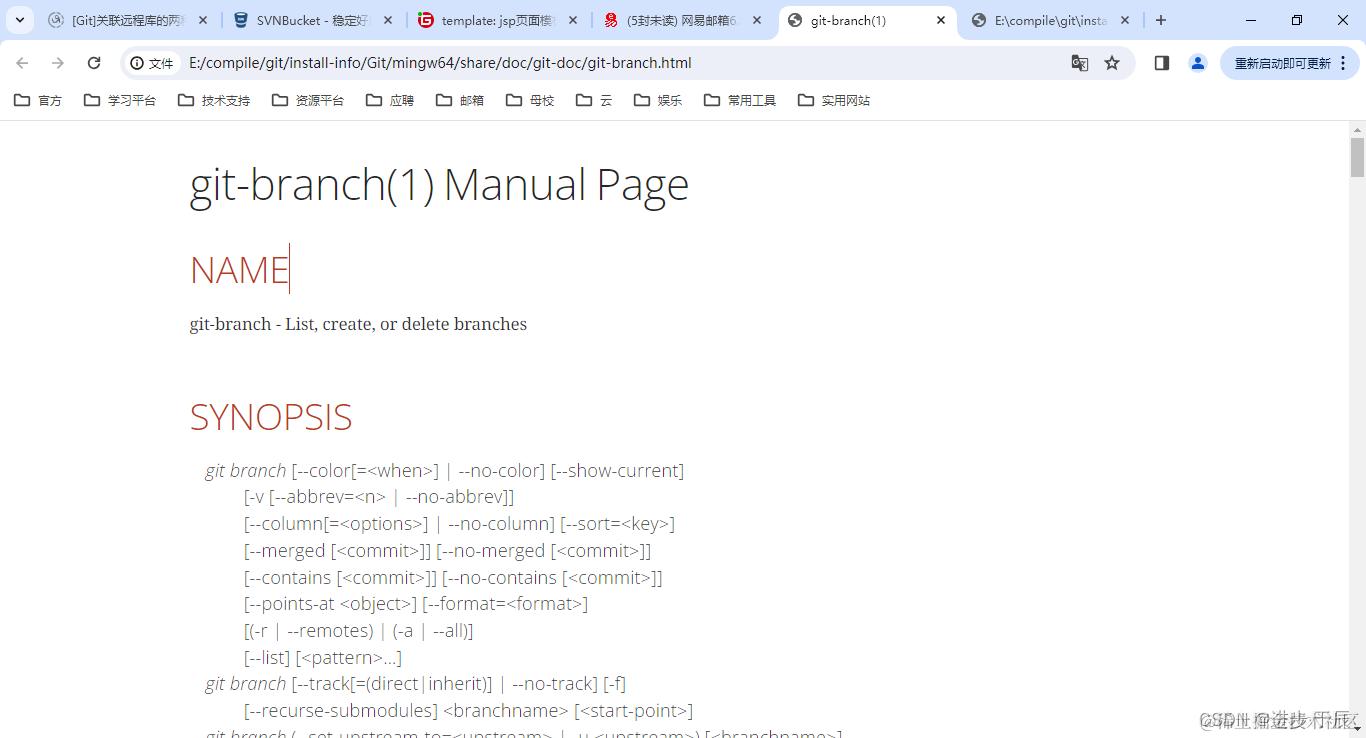Open 常用工具 bookmarks folder
This screenshot has height=738, width=1366.
point(740,100)
